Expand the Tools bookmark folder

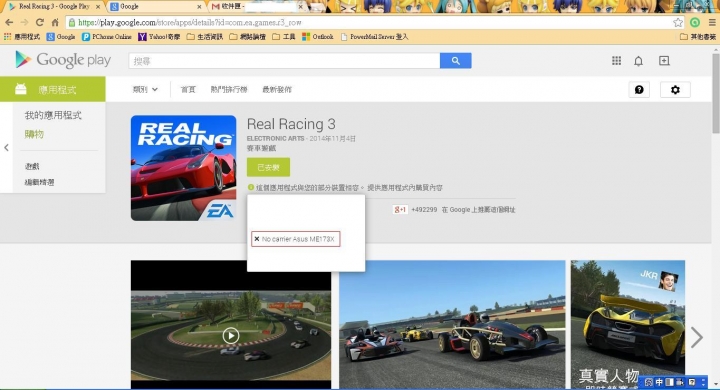point(284,37)
